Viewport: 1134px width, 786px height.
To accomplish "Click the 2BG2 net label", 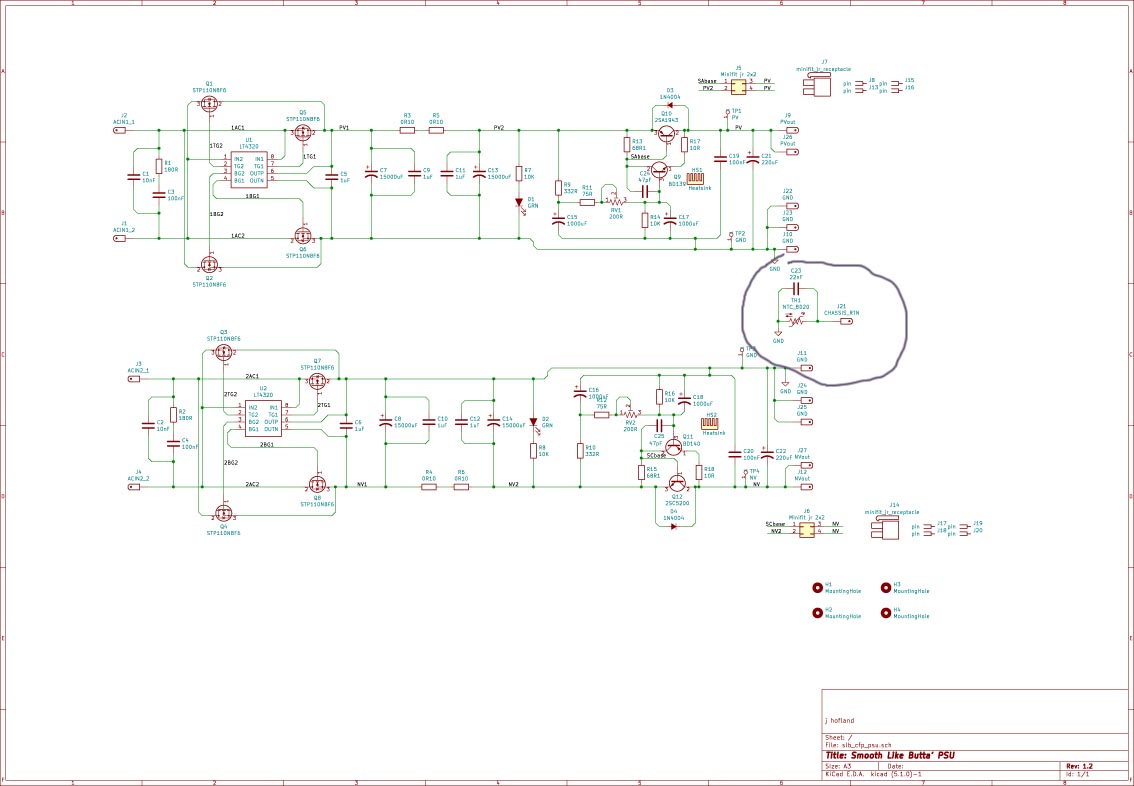I will point(231,461).
